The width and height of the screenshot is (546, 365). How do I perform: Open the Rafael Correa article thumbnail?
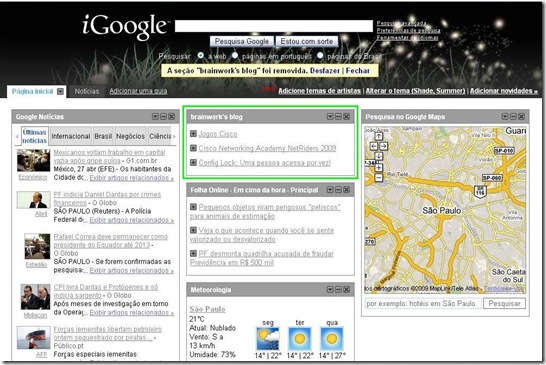pos(37,246)
